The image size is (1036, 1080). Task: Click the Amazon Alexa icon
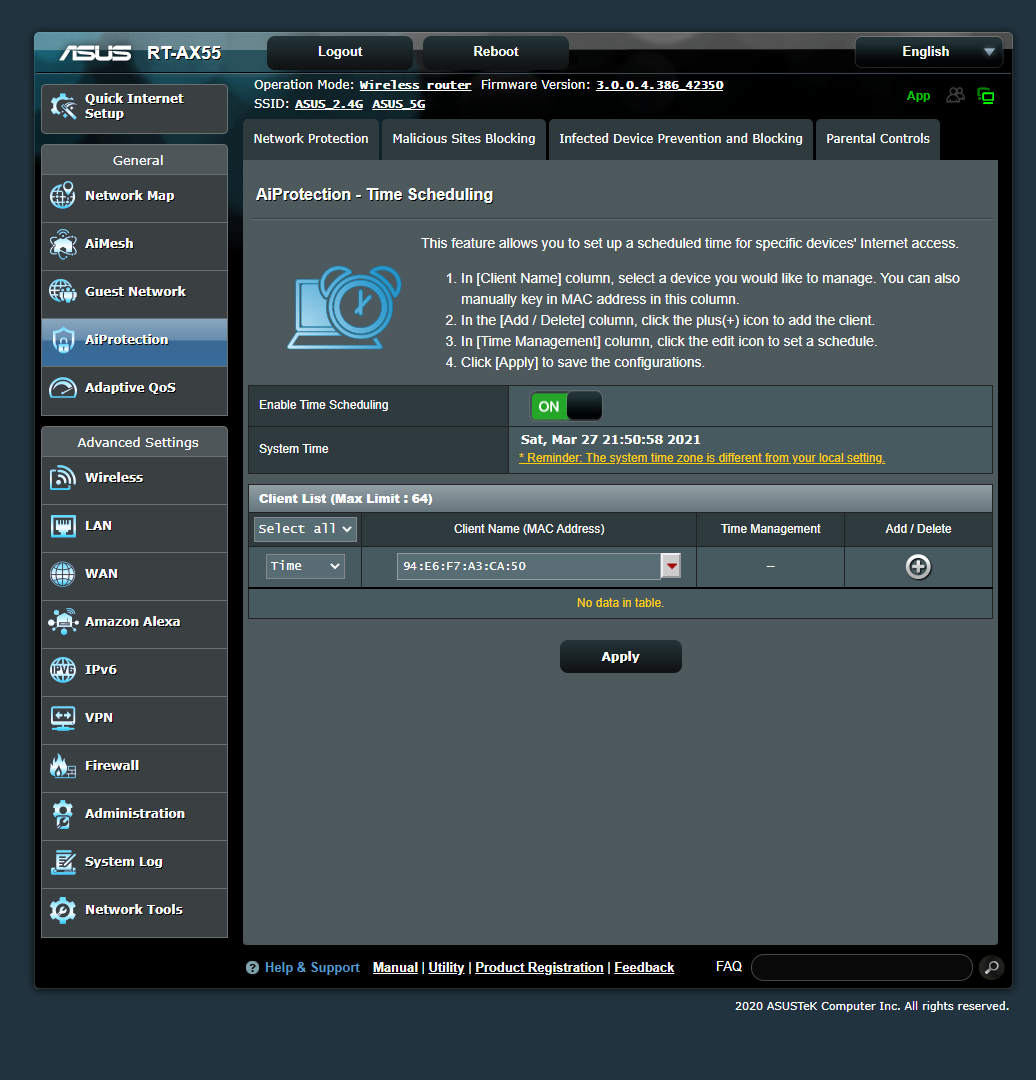click(x=63, y=621)
